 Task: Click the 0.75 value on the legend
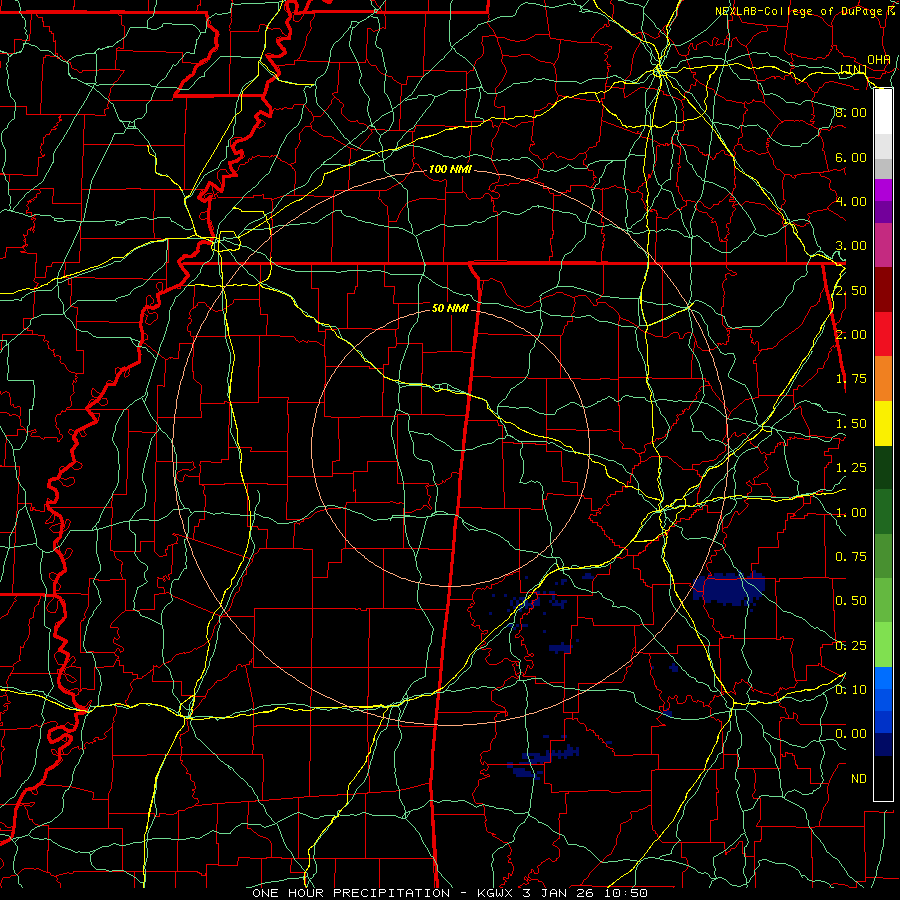851,557
